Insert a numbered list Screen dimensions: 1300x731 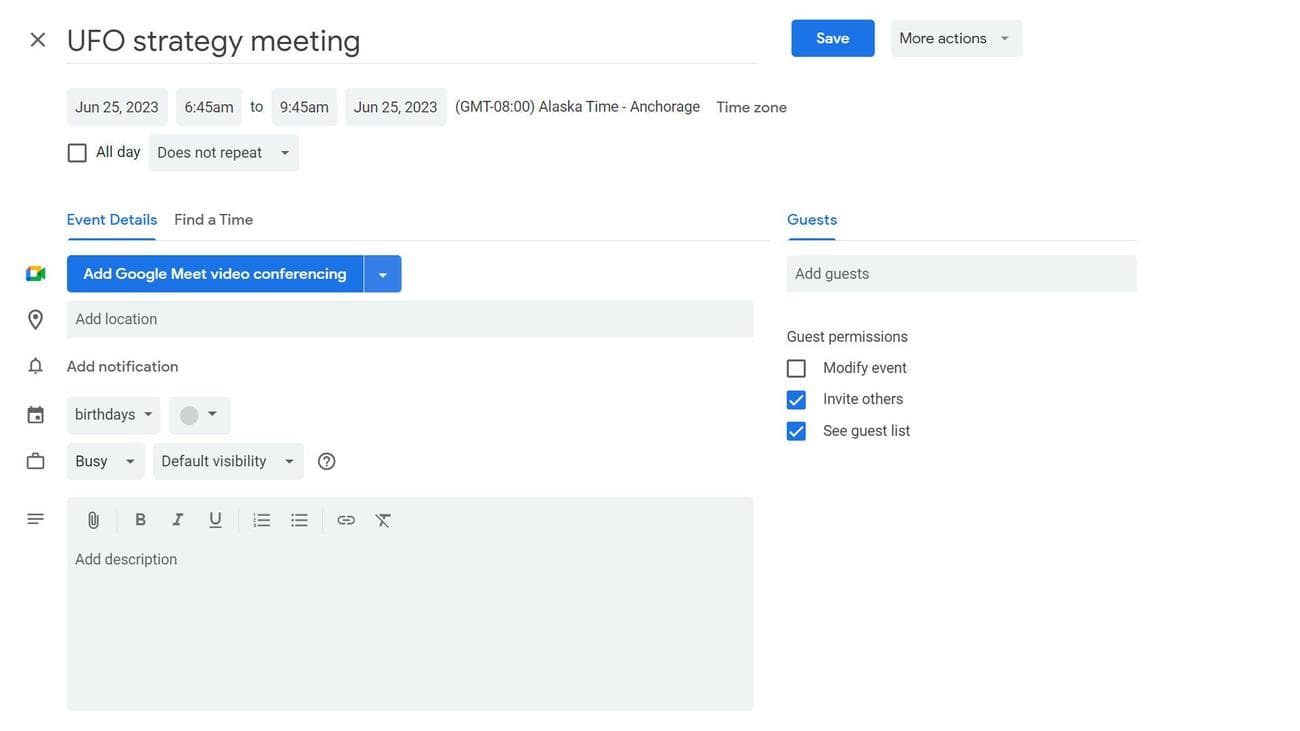(x=262, y=520)
